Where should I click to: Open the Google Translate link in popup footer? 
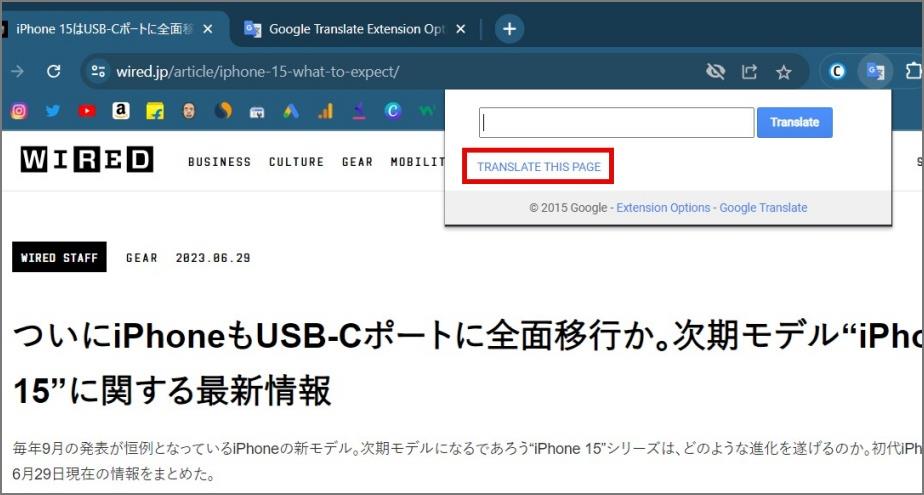(x=763, y=207)
